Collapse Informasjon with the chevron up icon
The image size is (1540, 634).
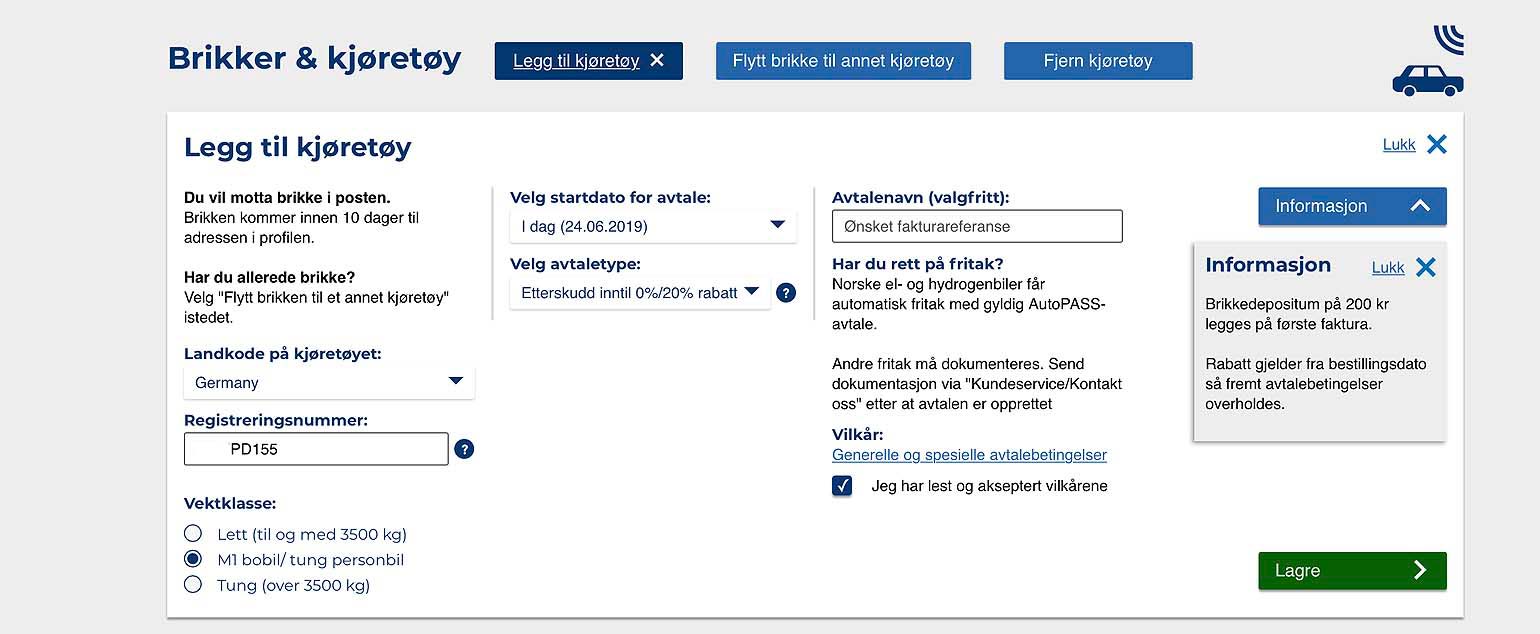click(1420, 206)
